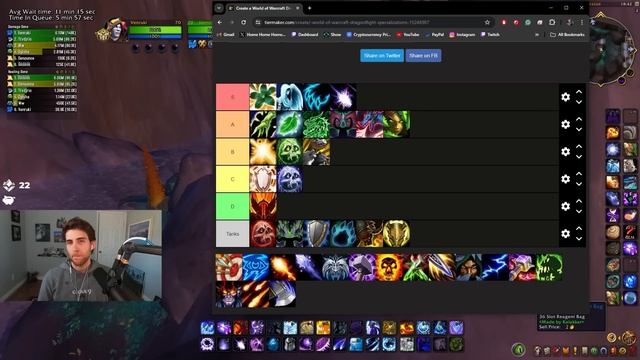
Task: Bookmark this page with the star icon
Action: (487, 22)
